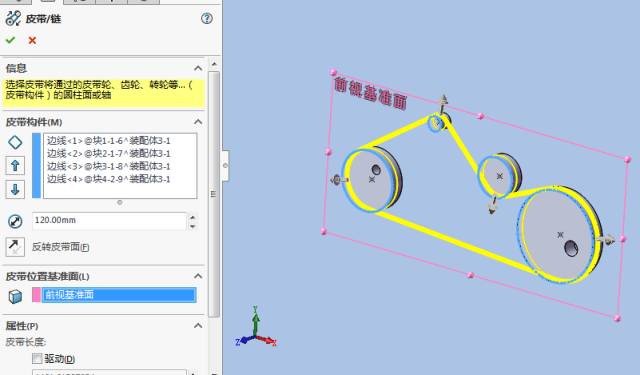
Task: Click the property panel vertical scrollbar thumb
Action: click(x=214, y=194)
